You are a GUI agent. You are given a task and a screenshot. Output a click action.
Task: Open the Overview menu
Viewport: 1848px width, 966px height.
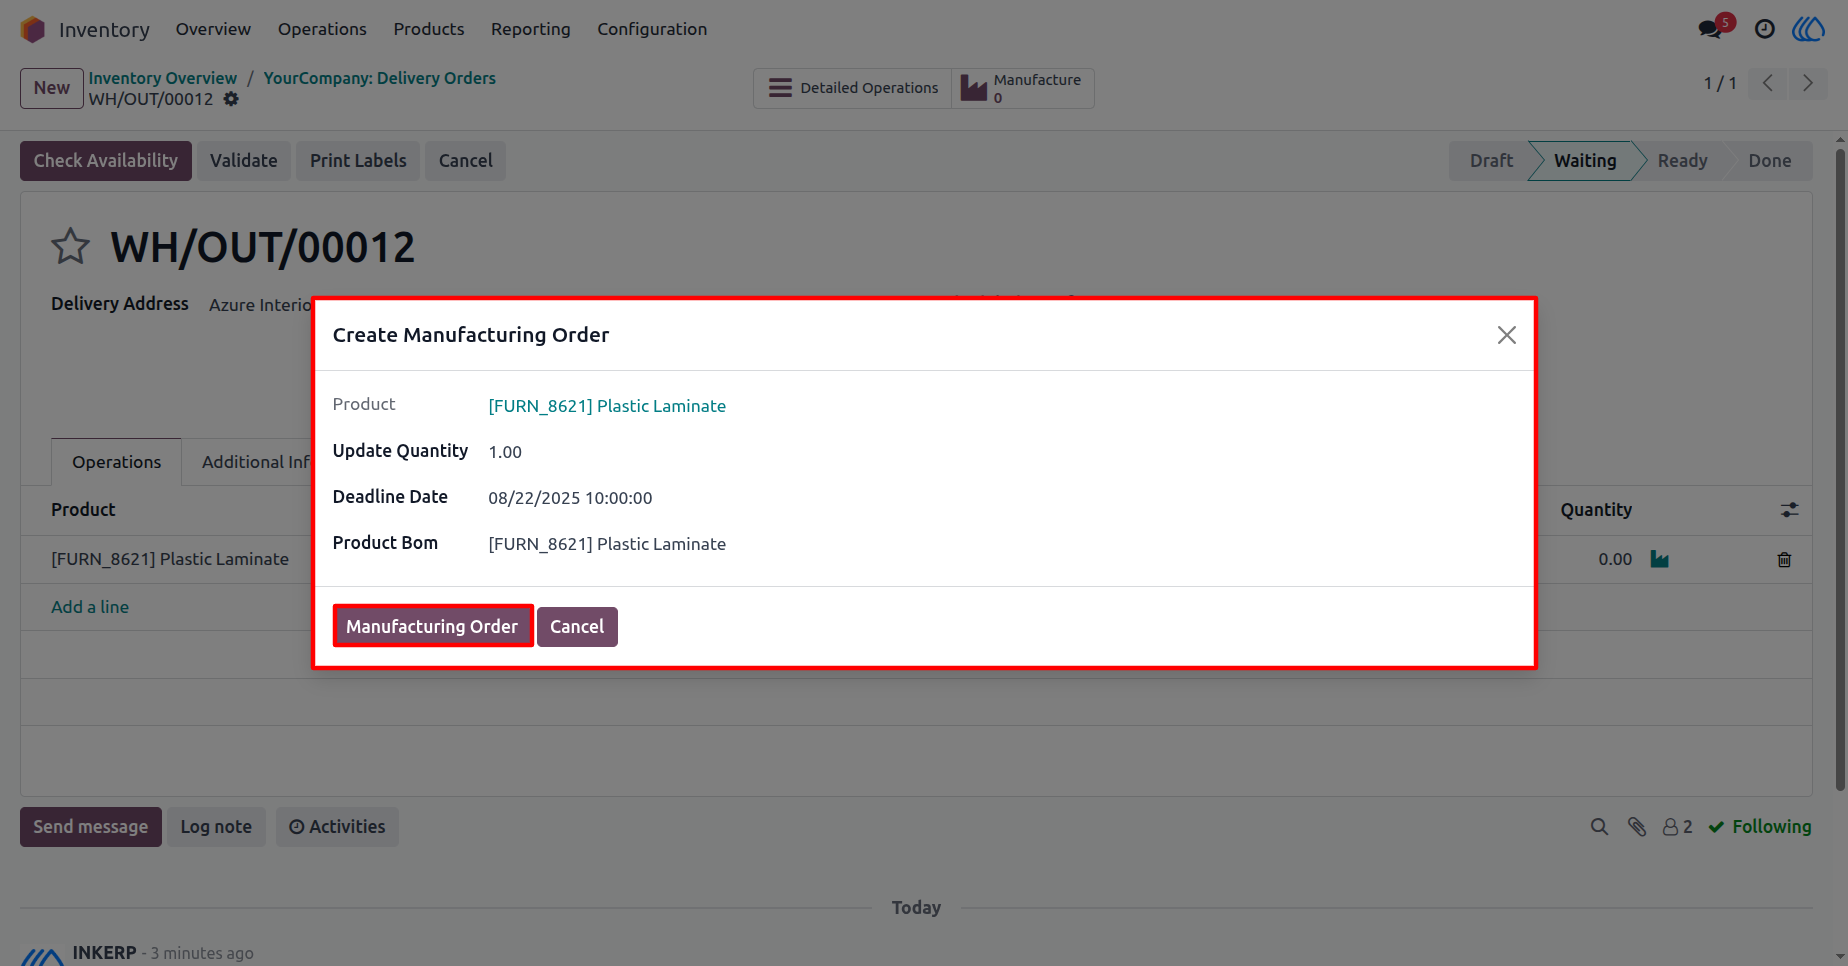tap(213, 29)
